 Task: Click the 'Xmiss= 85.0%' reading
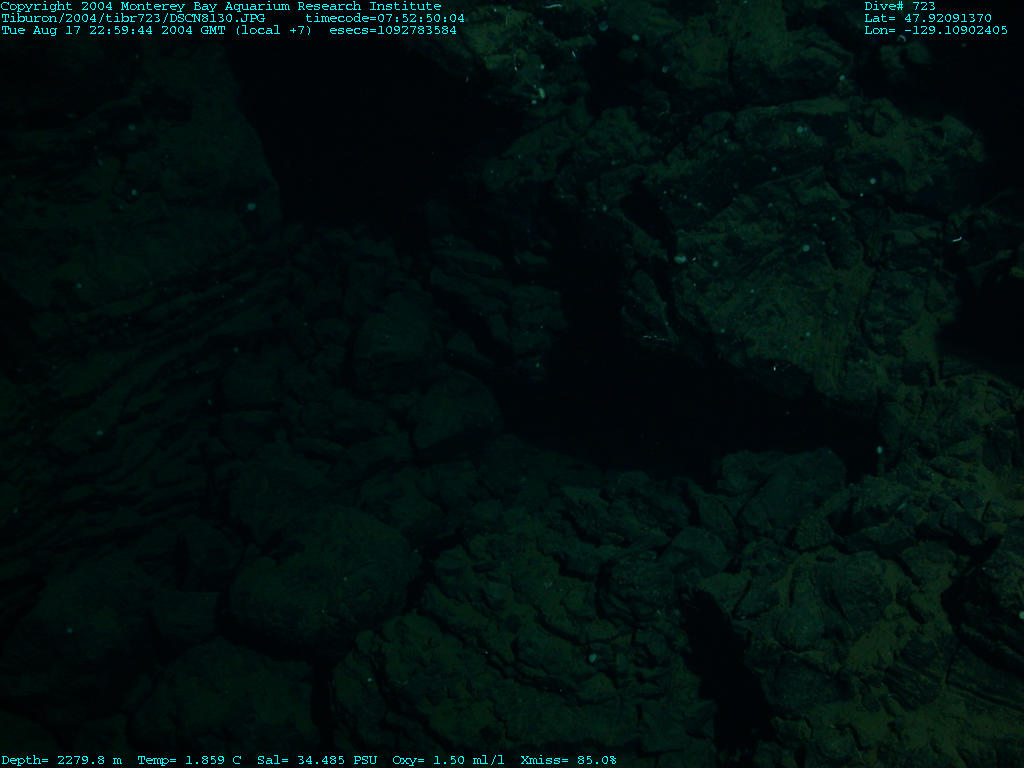pos(569,760)
